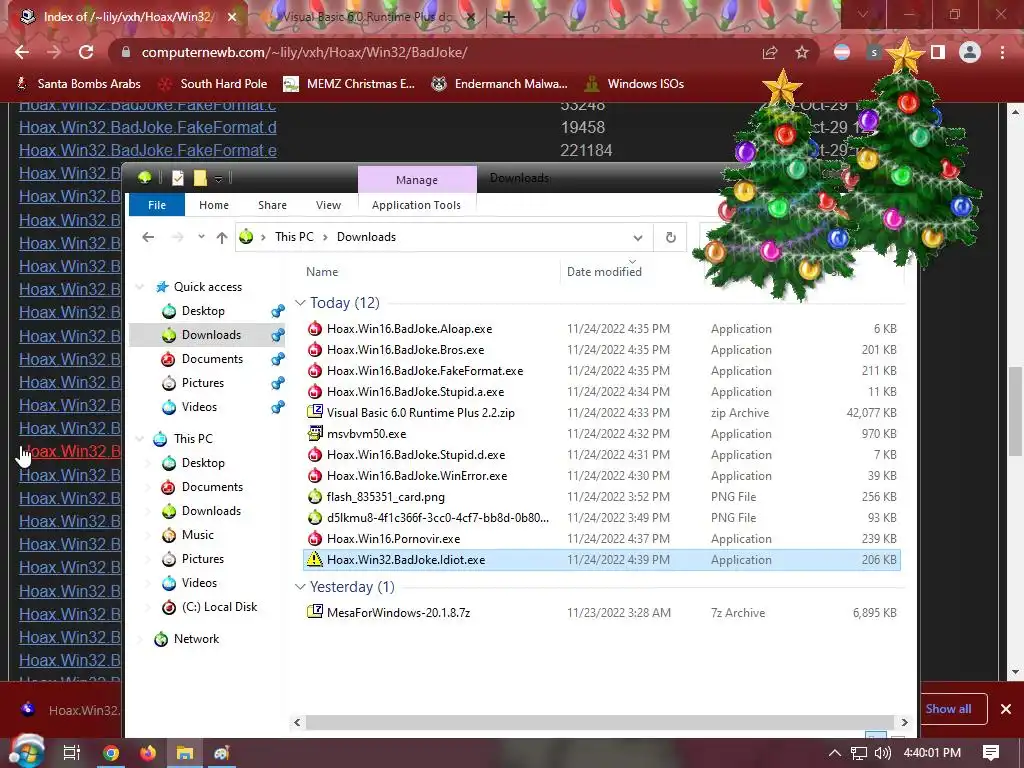The height and width of the screenshot is (768, 1024).
Task: Switch to Visual Basic 6.0 Runtime Plus tab
Action: (368, 17)
